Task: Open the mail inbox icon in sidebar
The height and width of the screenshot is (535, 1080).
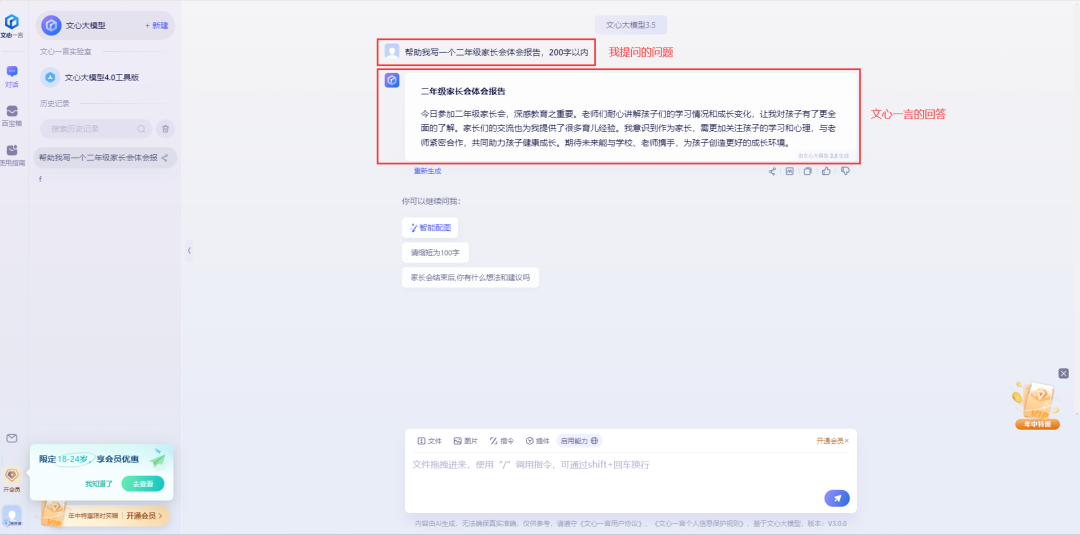Action: (x=12, y=439)
